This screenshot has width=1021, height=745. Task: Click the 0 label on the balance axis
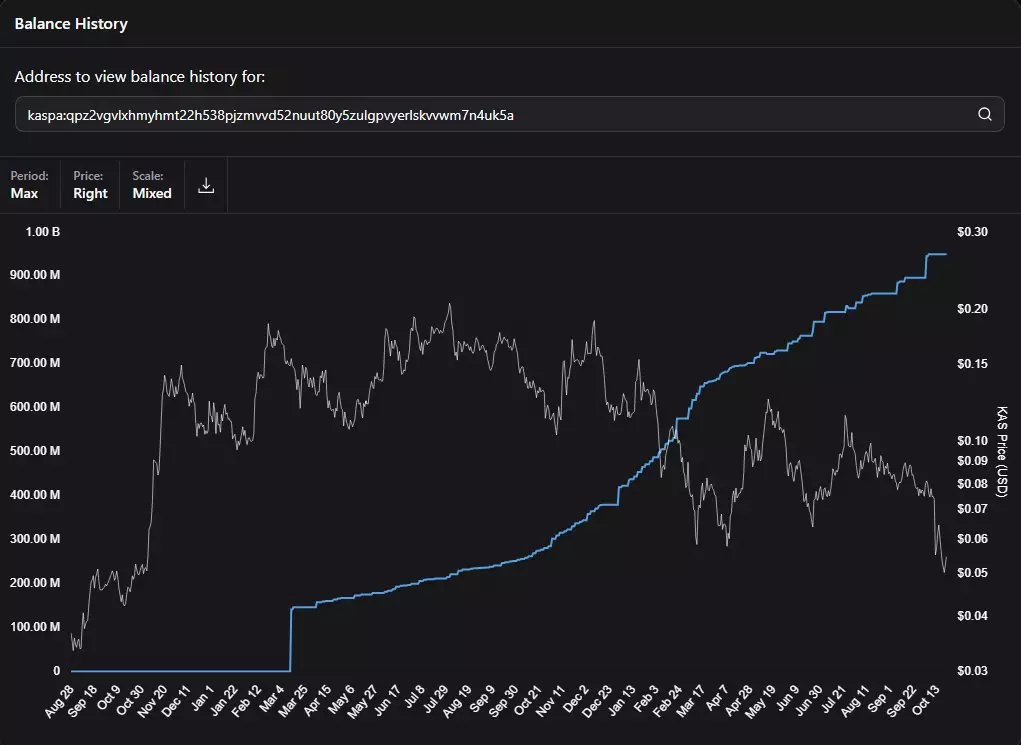point(57,671)
